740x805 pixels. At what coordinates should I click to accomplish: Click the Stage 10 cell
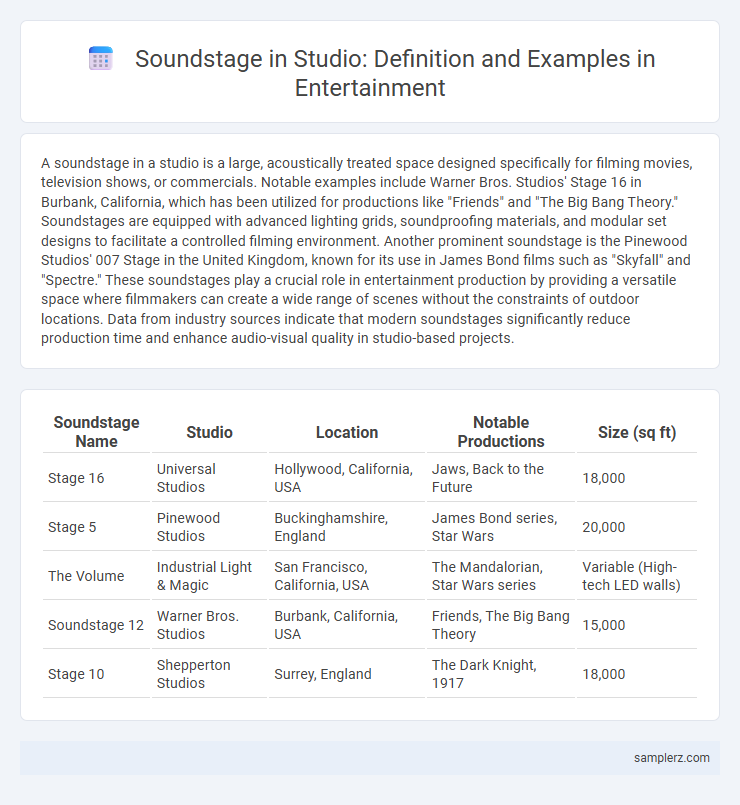coord(97,674)
